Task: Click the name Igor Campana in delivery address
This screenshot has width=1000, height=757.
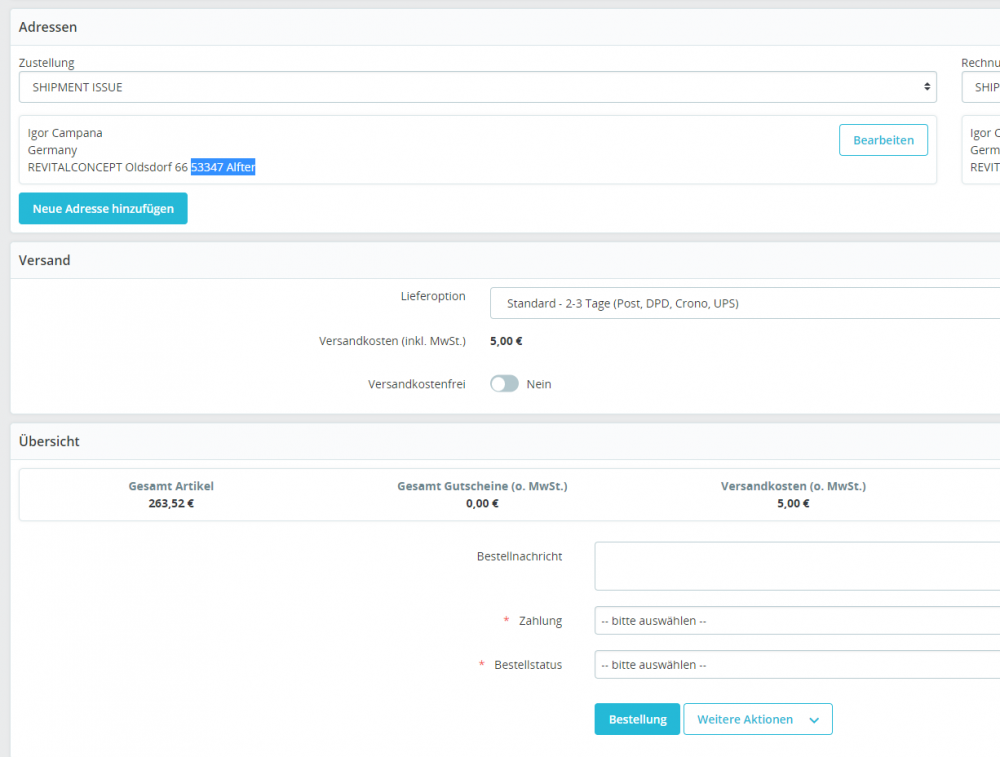Action: tap(65, 133)
